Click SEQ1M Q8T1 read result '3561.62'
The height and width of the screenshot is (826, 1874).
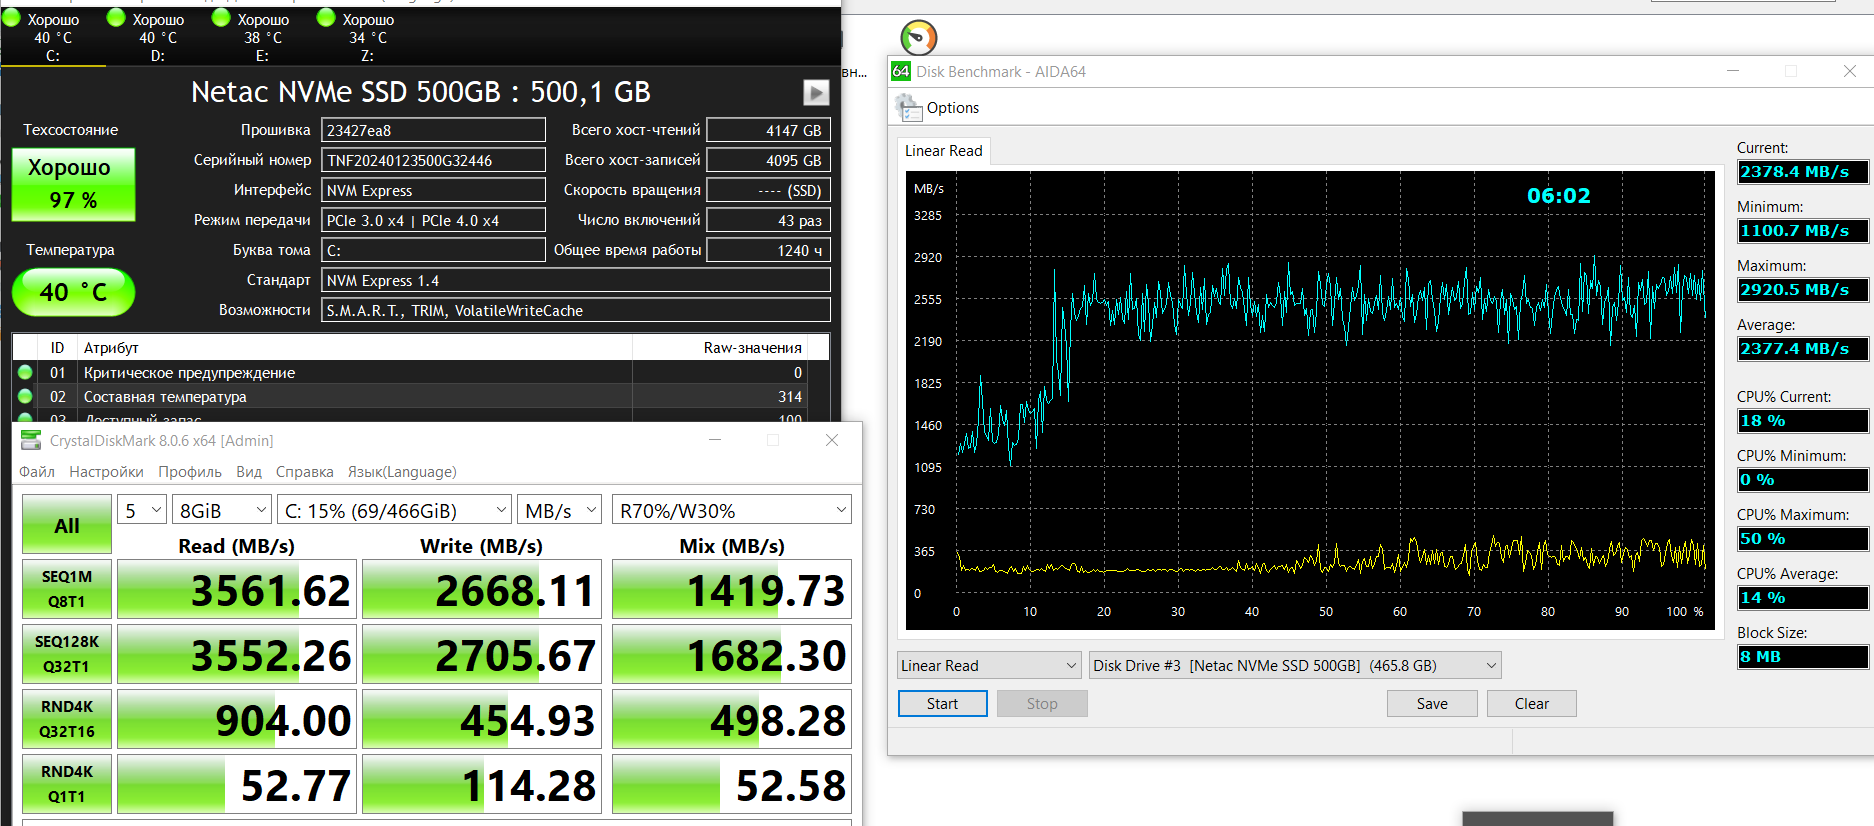[x=237, y=590]
